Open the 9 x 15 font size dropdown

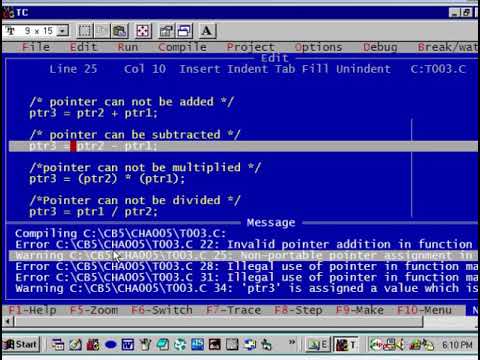(x=62, y=31)
